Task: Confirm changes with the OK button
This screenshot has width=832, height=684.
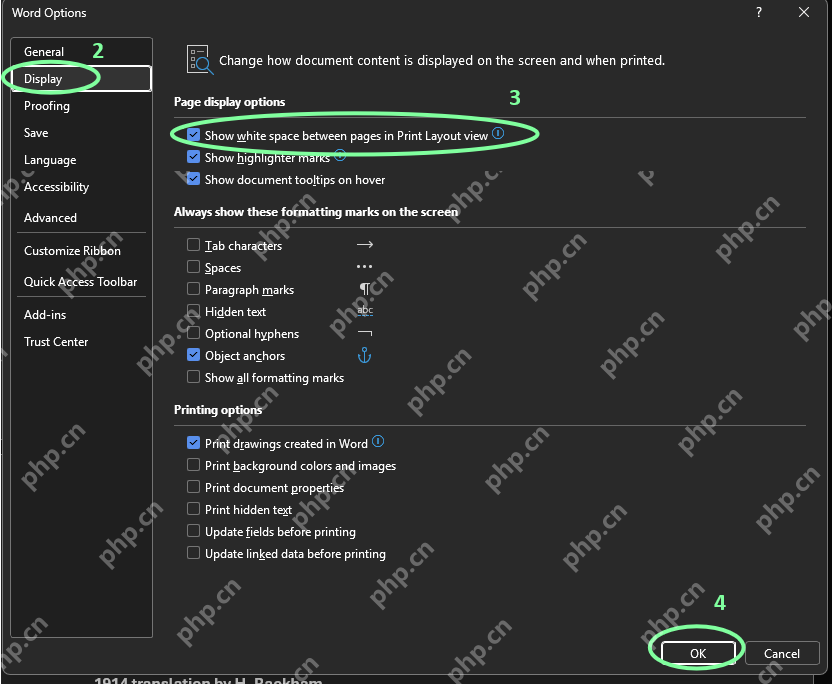Action: (x=698, y=653)
